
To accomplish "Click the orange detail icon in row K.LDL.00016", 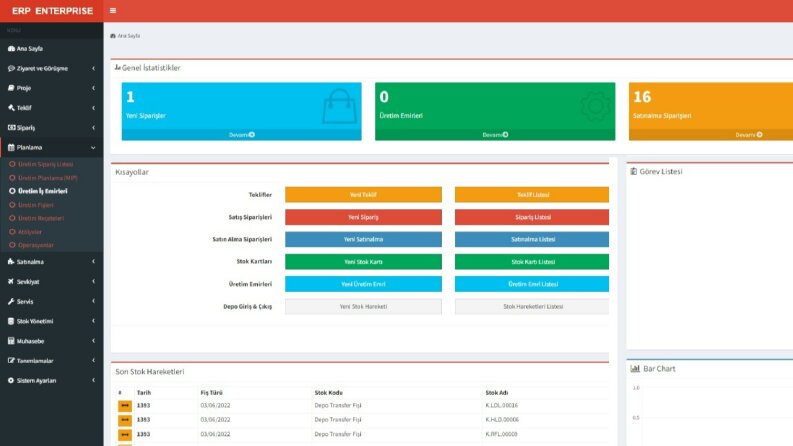I will pyautogui.click(x=125, y=406).
